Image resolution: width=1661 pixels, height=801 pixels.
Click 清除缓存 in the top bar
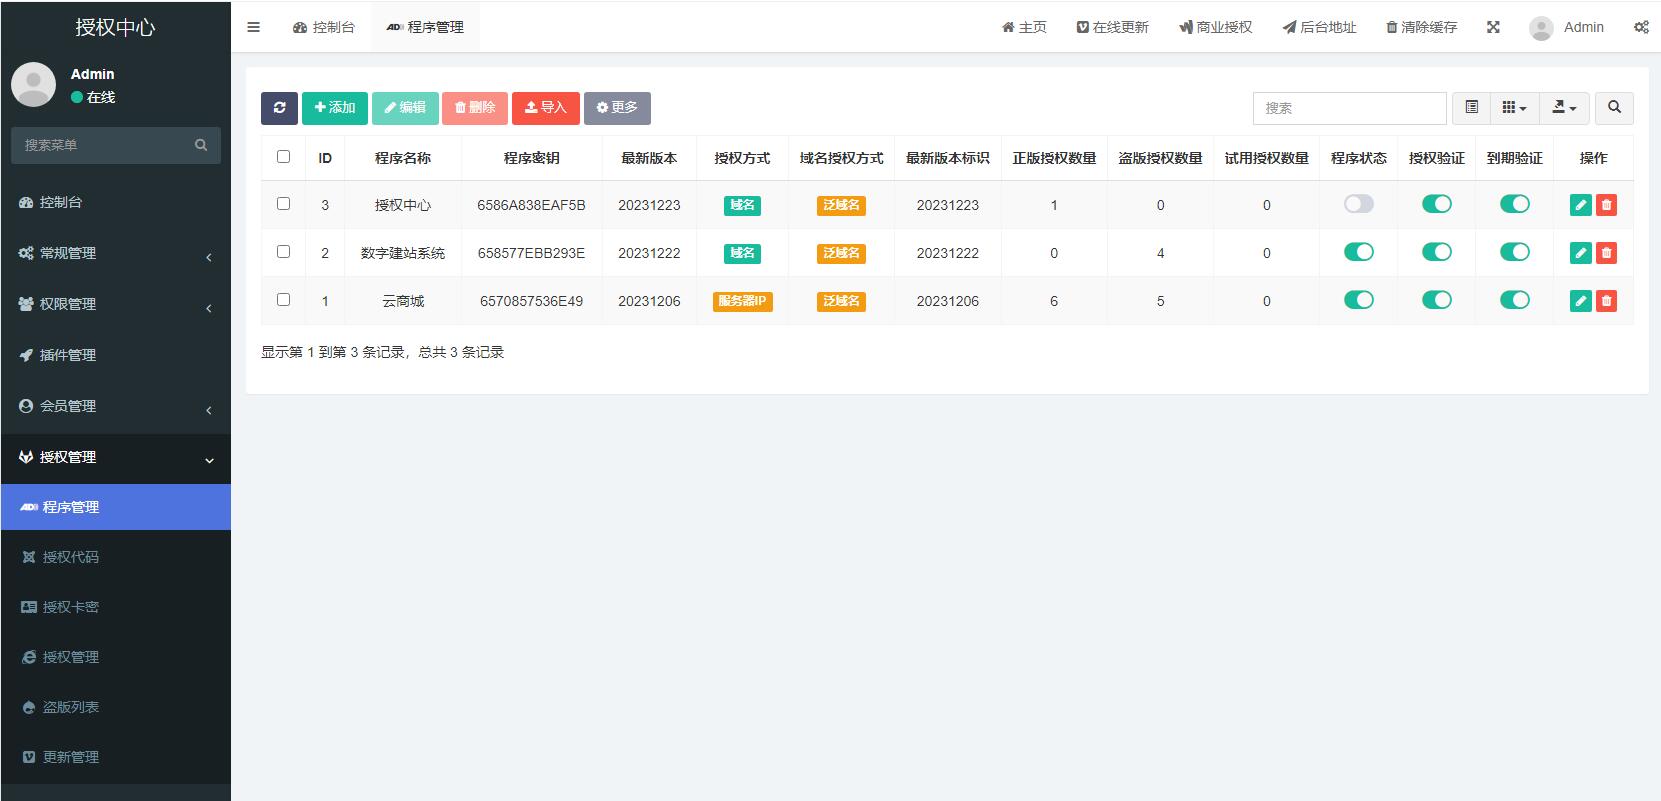[1421, 27]
